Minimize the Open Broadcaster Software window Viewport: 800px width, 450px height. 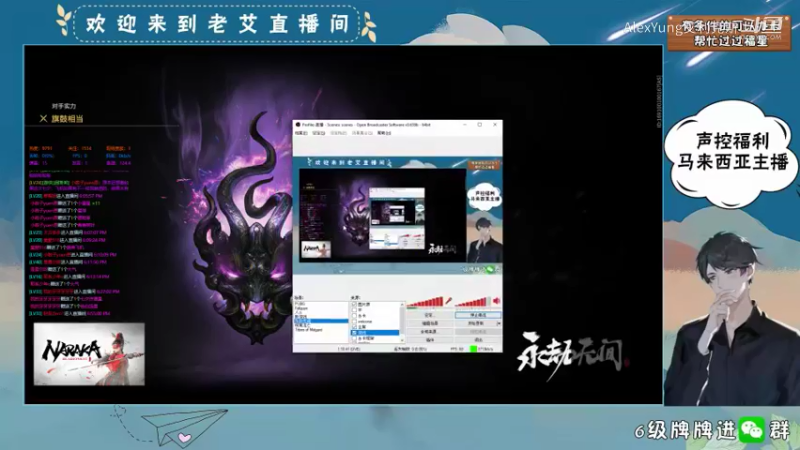[465, 124]
